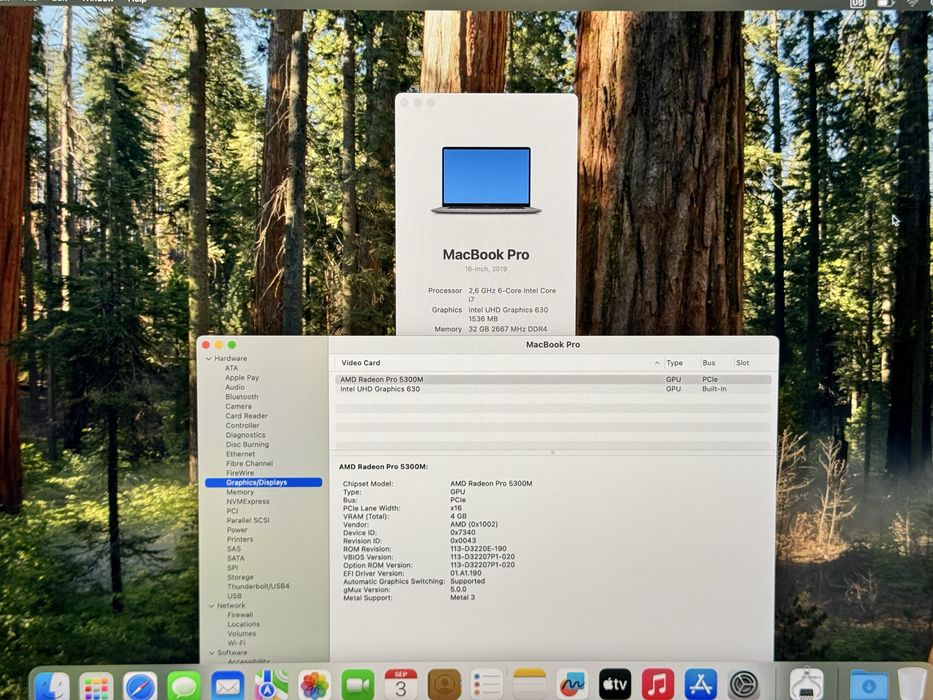Click the MacBook Pro laptop image
933x700 pixels.
click(486, 180)
